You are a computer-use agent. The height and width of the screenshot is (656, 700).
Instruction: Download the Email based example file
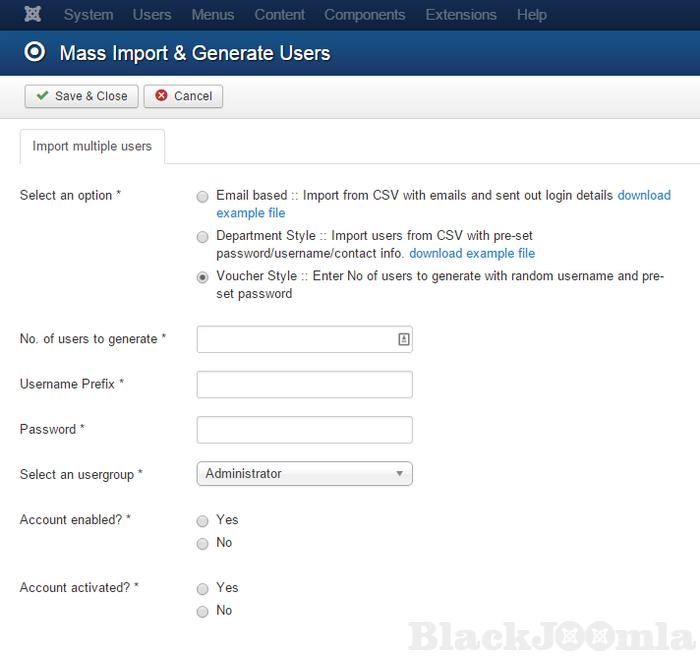pos(644,195)
